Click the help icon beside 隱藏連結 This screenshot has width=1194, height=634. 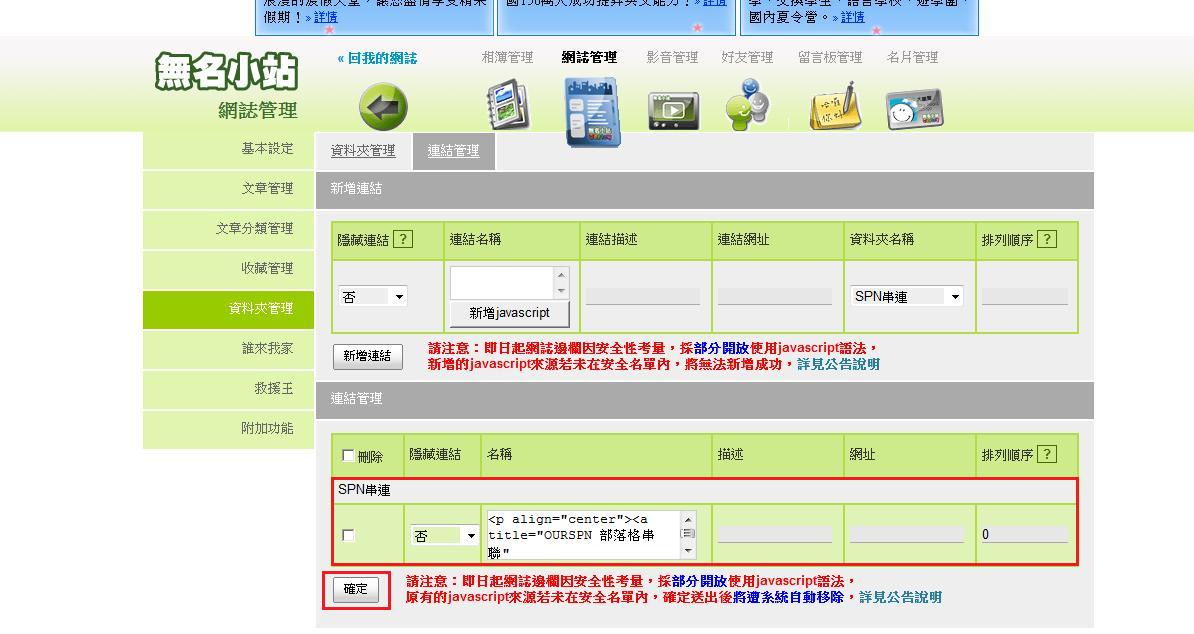403,239
